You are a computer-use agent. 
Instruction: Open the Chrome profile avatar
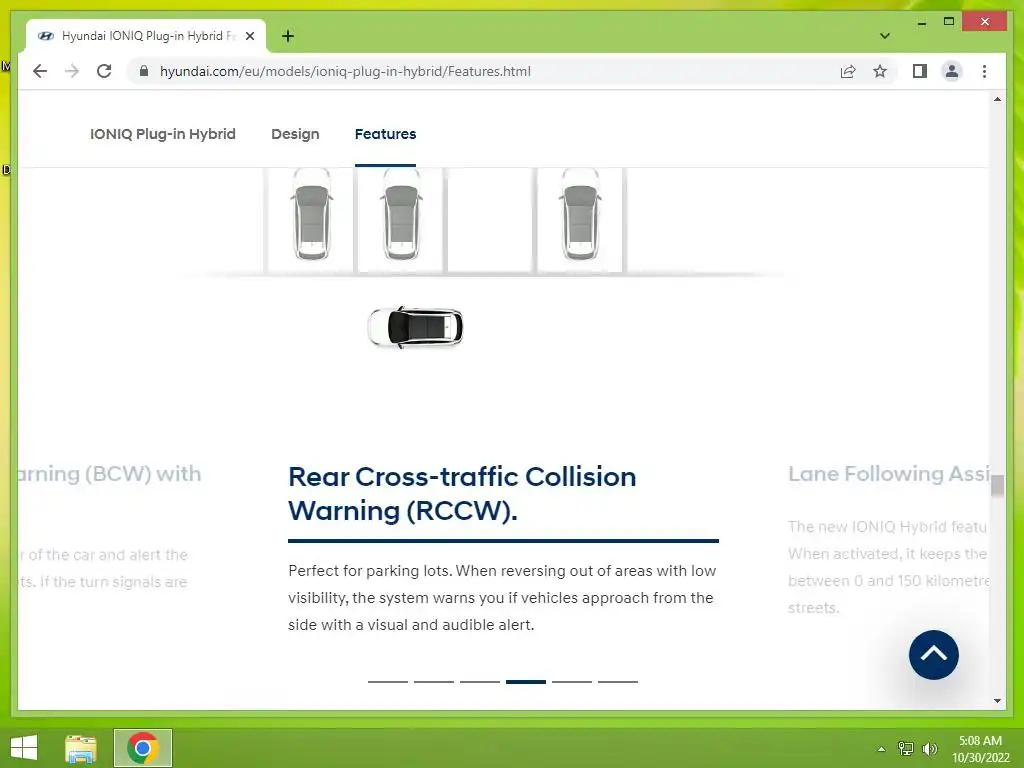click(x=952, y=71)
